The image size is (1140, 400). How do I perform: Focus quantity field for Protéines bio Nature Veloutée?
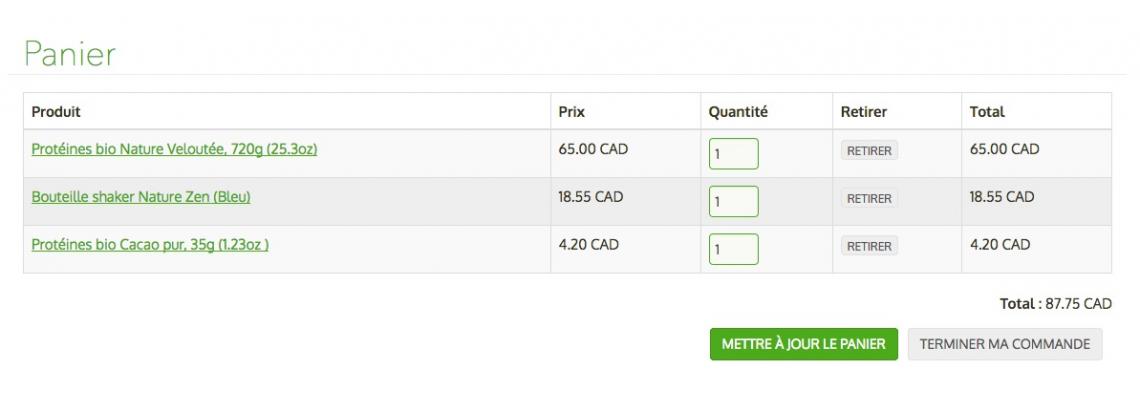point(733,154)
